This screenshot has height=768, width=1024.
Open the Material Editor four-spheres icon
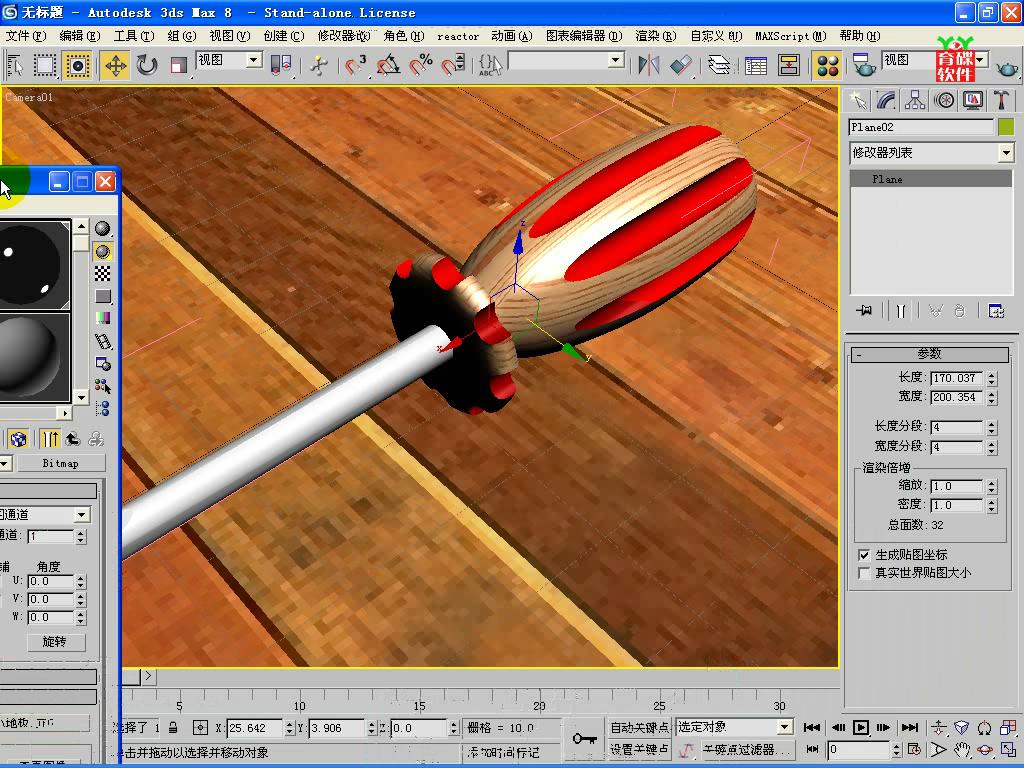(x=828, y=65)
